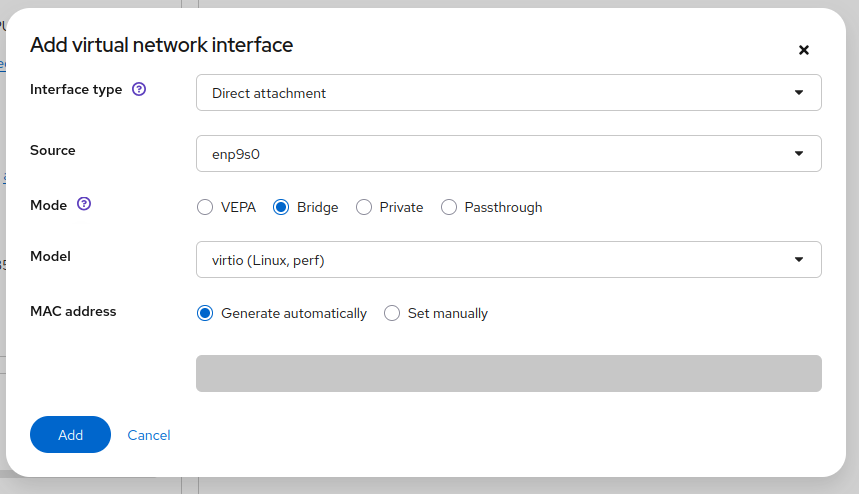The image size is (859, 494).
Task: Click the caret arrow in Model field
Action: tap(798, 260)
